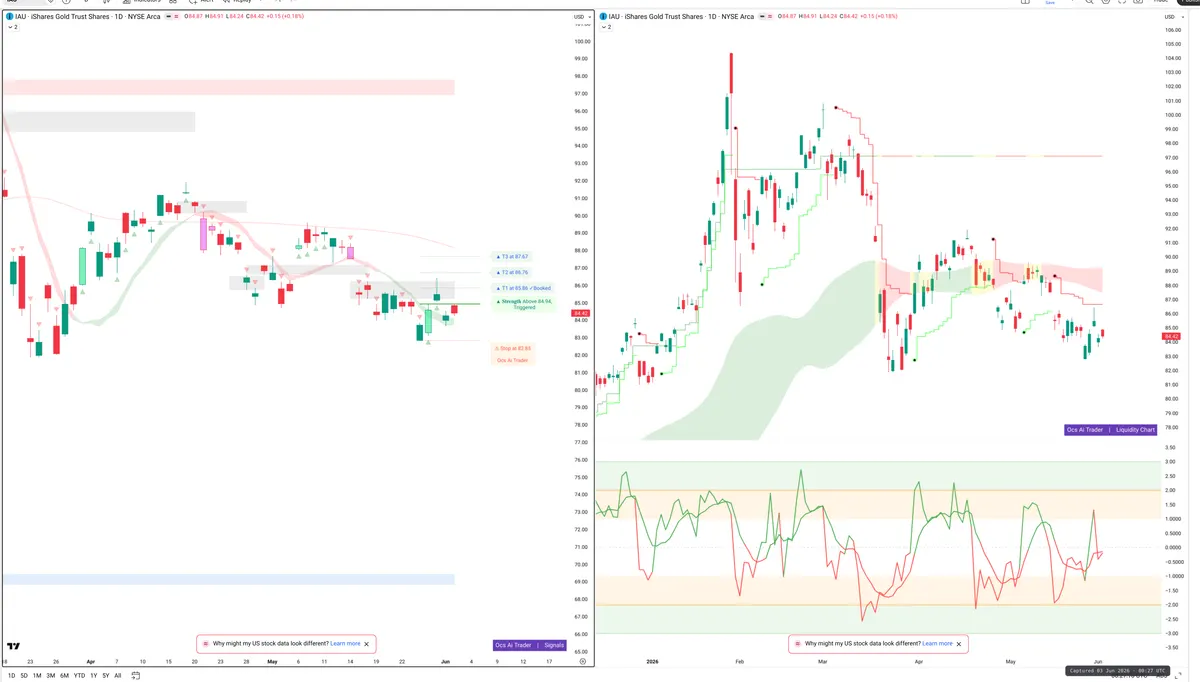Select the T1 at 85.86 Booked label

(x=524, y=288)
